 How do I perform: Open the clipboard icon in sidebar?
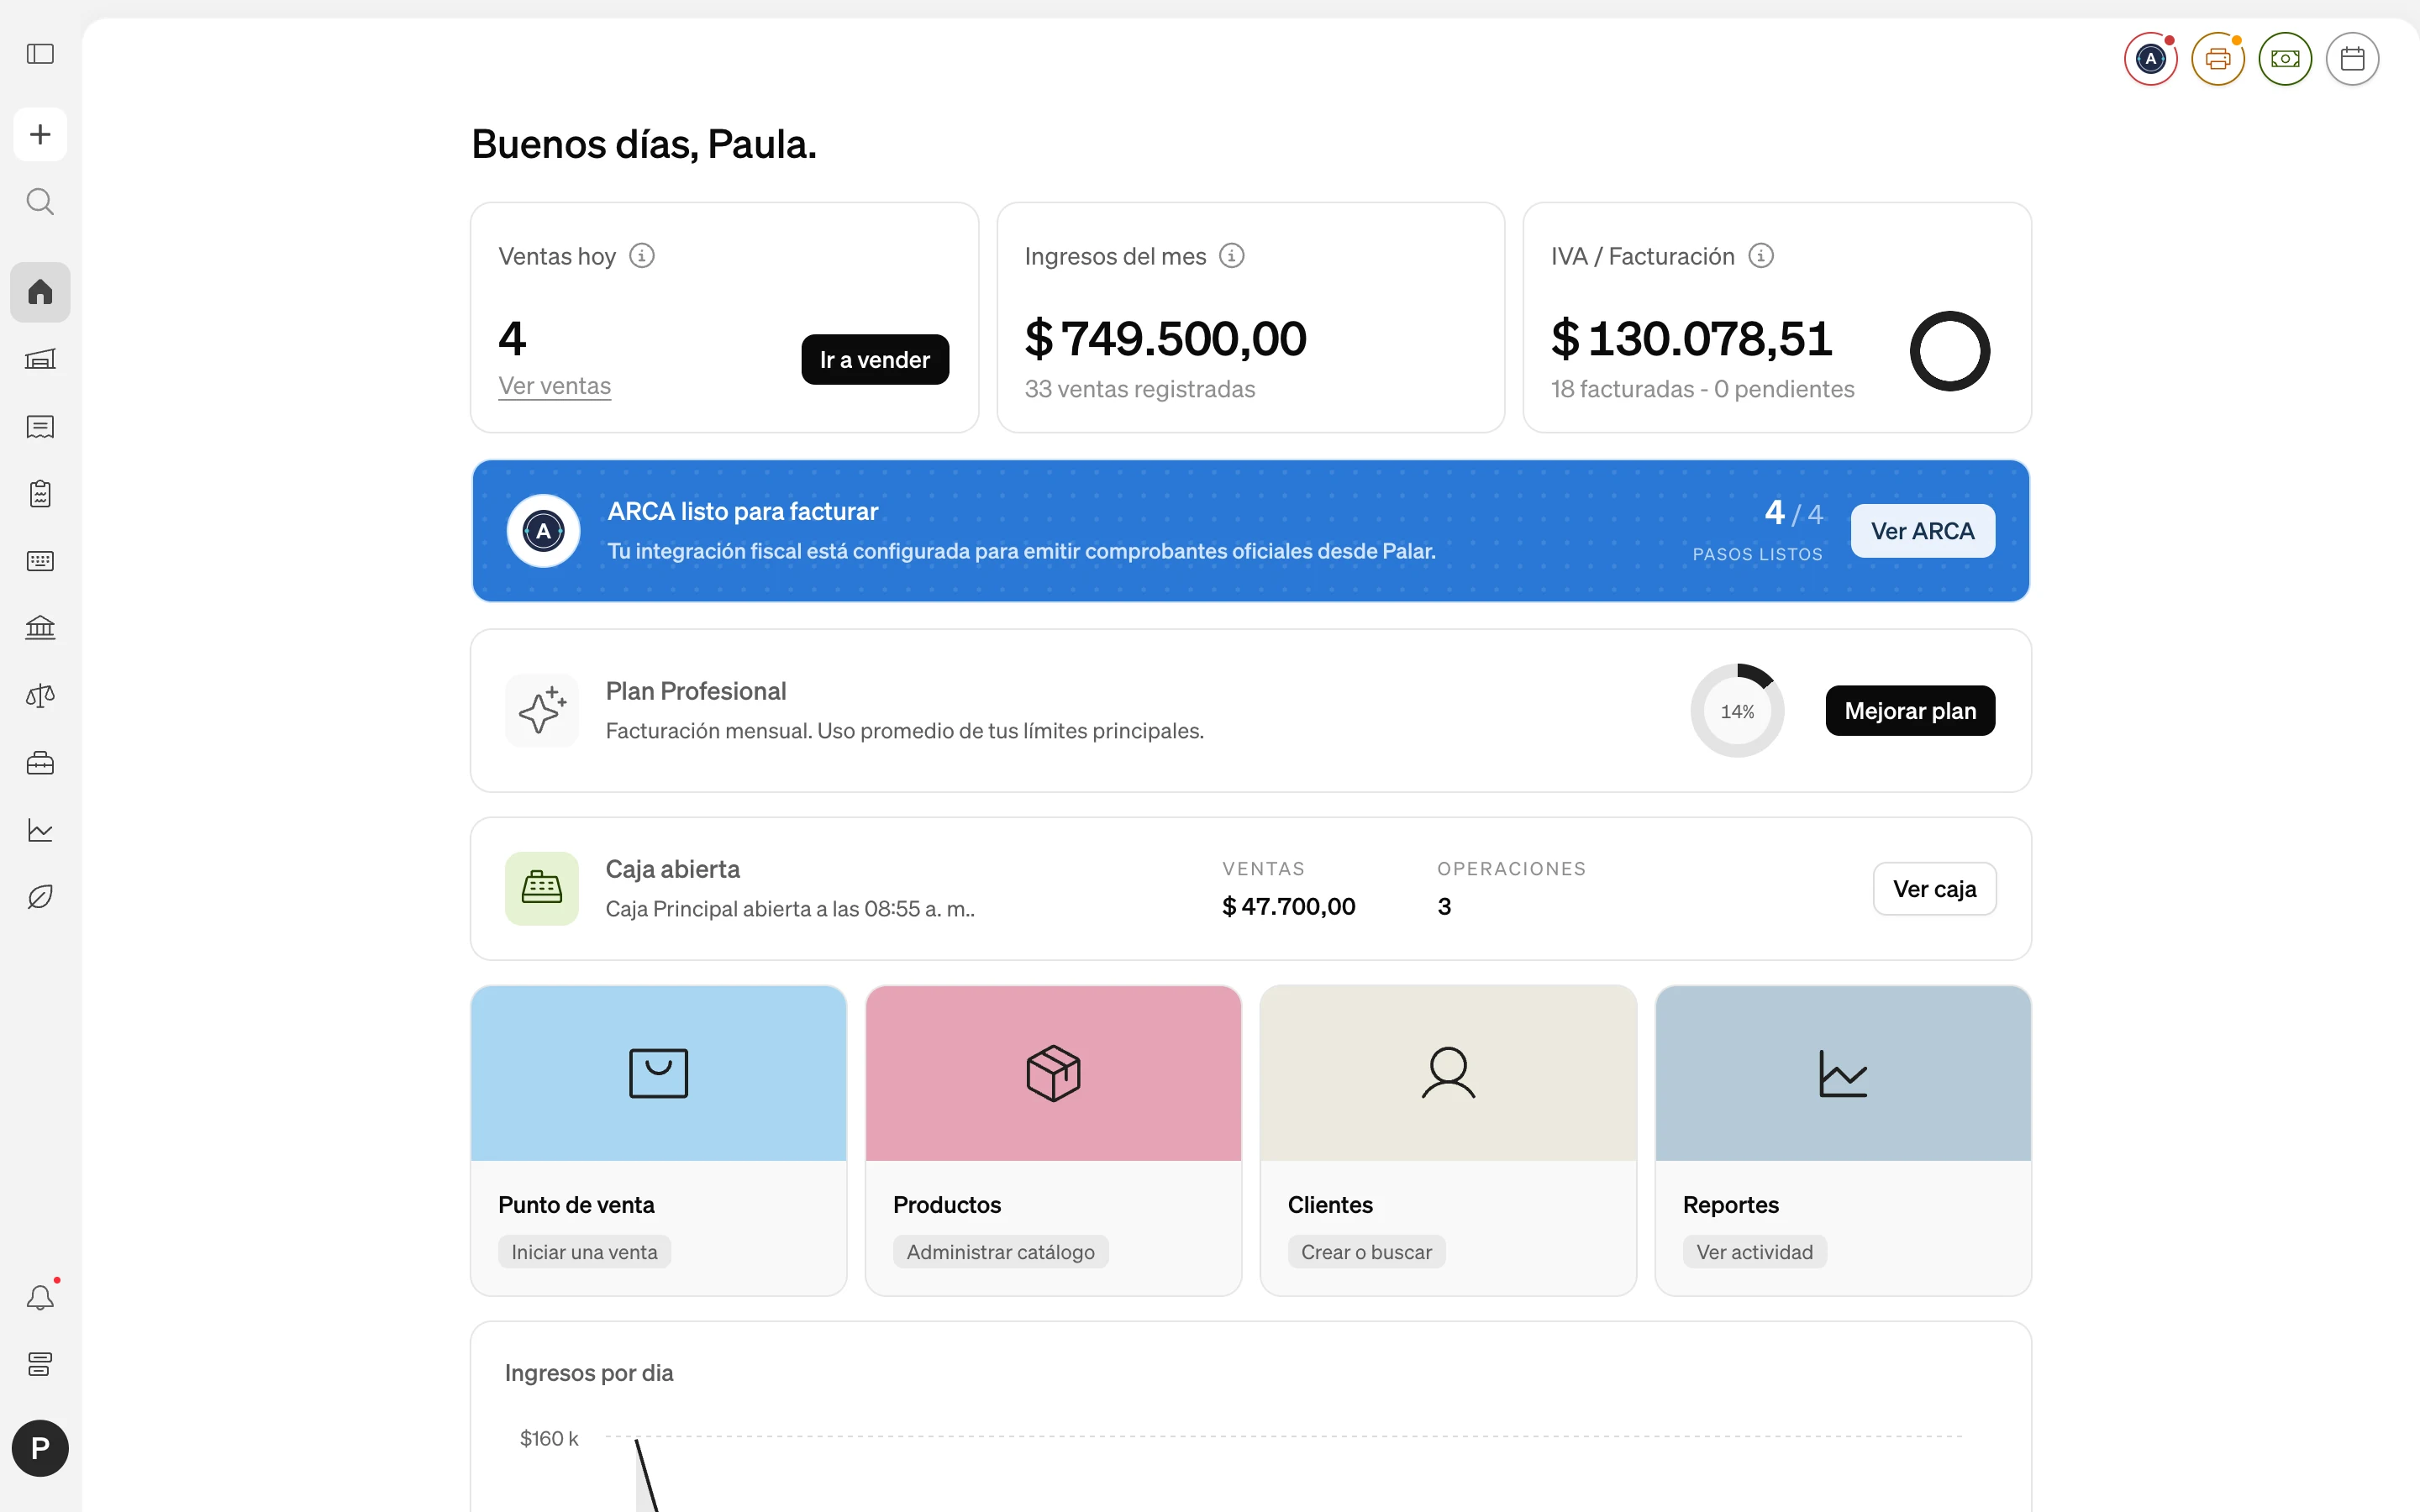point(40,494)
